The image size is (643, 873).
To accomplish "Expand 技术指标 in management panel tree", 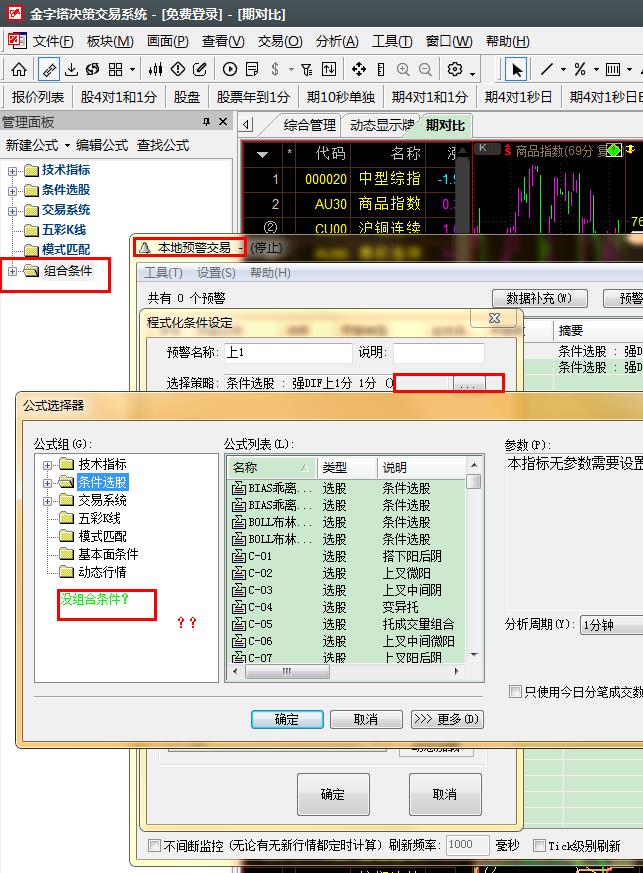I will point(12,171).
